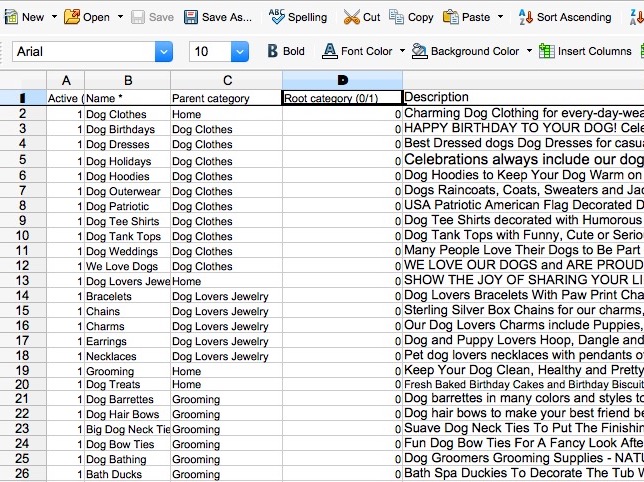Open the font size 10 dropdown
Screen dimensions: 644x482
click(240, 52)
